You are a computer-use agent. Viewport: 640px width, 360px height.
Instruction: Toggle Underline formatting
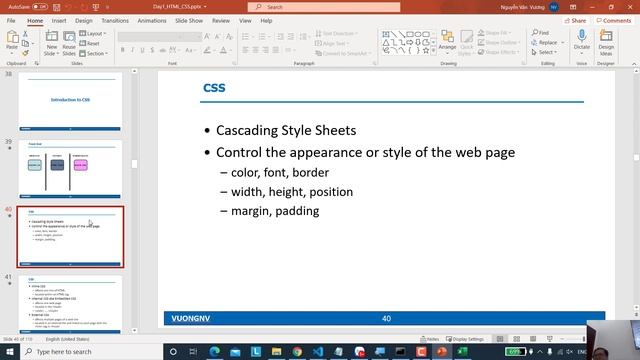coord(142,50)
